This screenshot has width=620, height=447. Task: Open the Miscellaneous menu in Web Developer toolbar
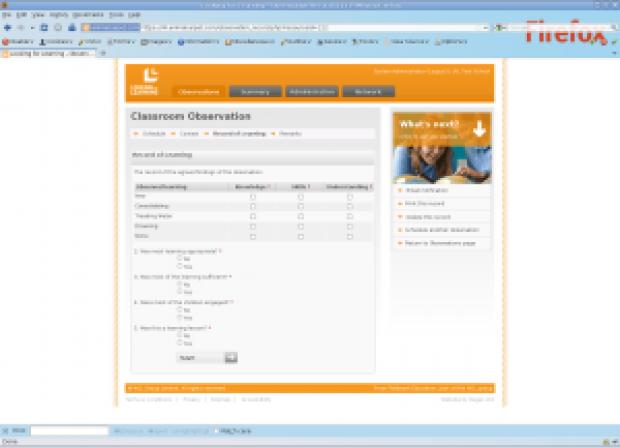pyautogui.click(x=250, y=42)
